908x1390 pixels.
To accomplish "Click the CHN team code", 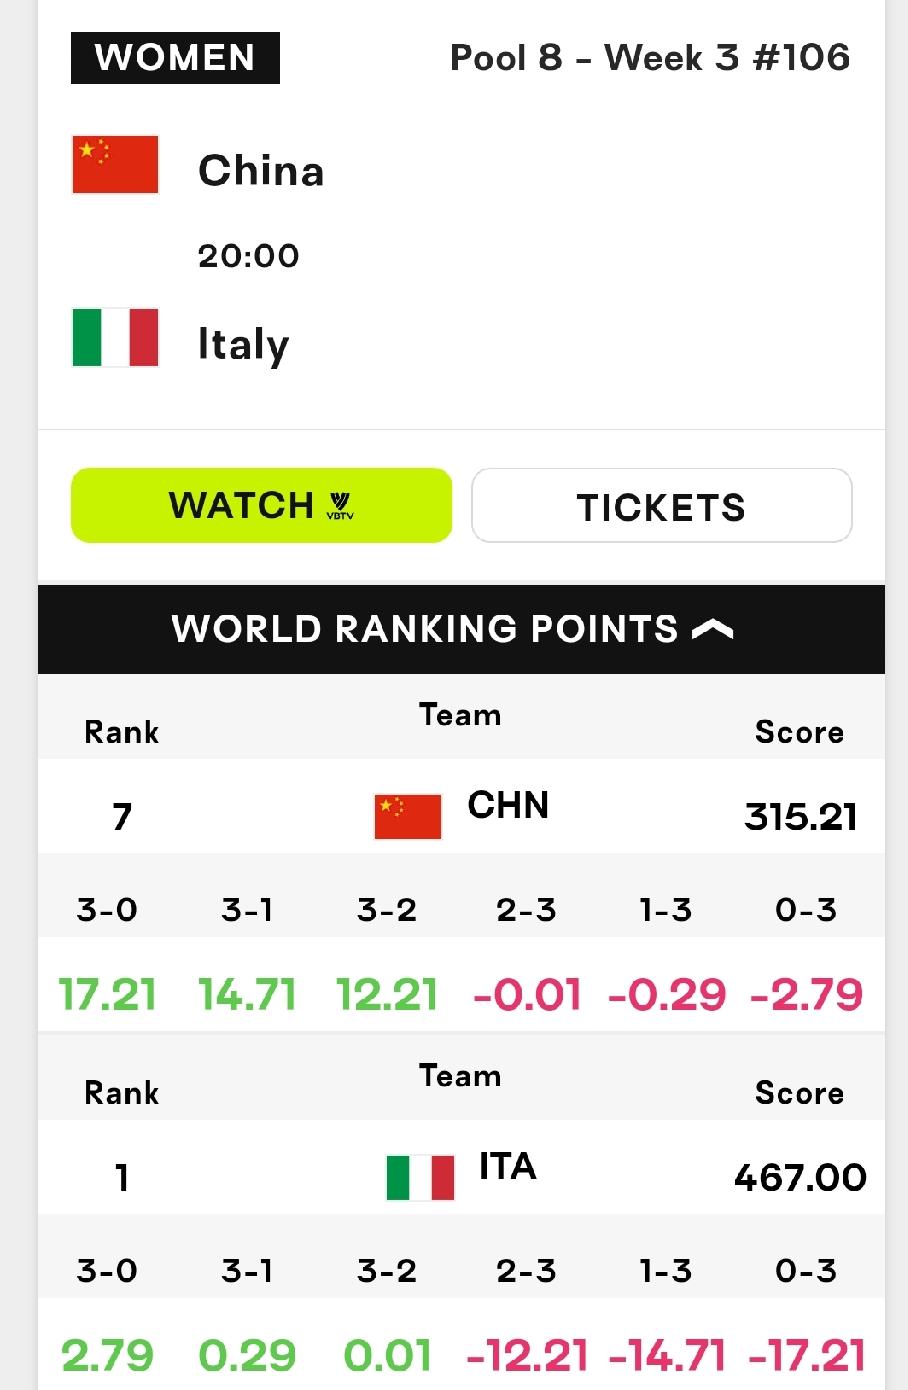I will [x=508, y=805].
